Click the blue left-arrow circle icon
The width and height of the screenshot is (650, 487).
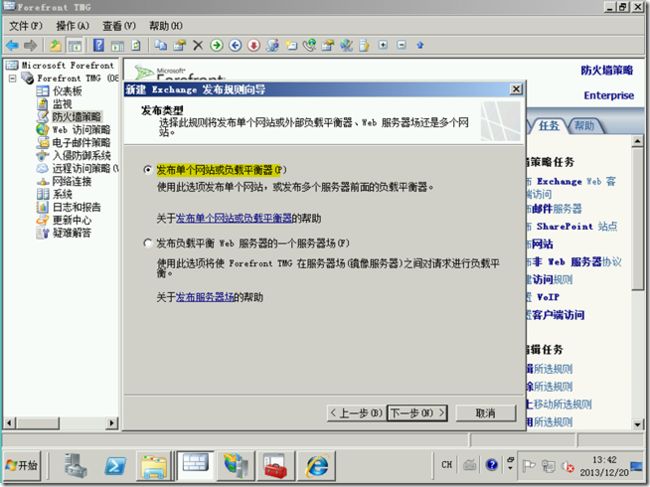[235, 45]
